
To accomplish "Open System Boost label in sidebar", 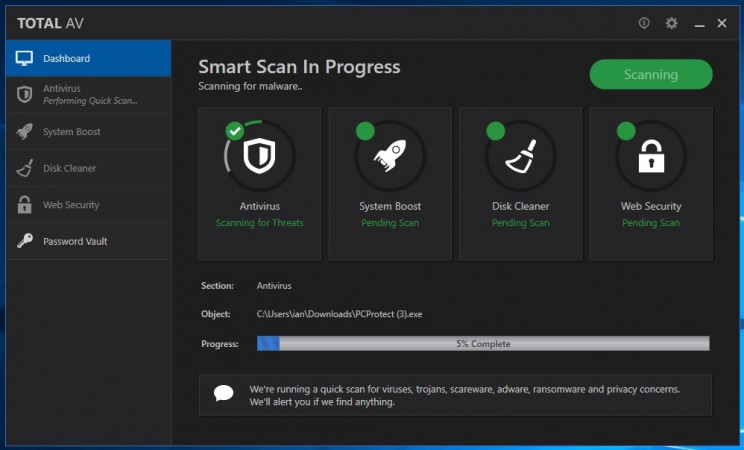I will (x=72, y=131).
